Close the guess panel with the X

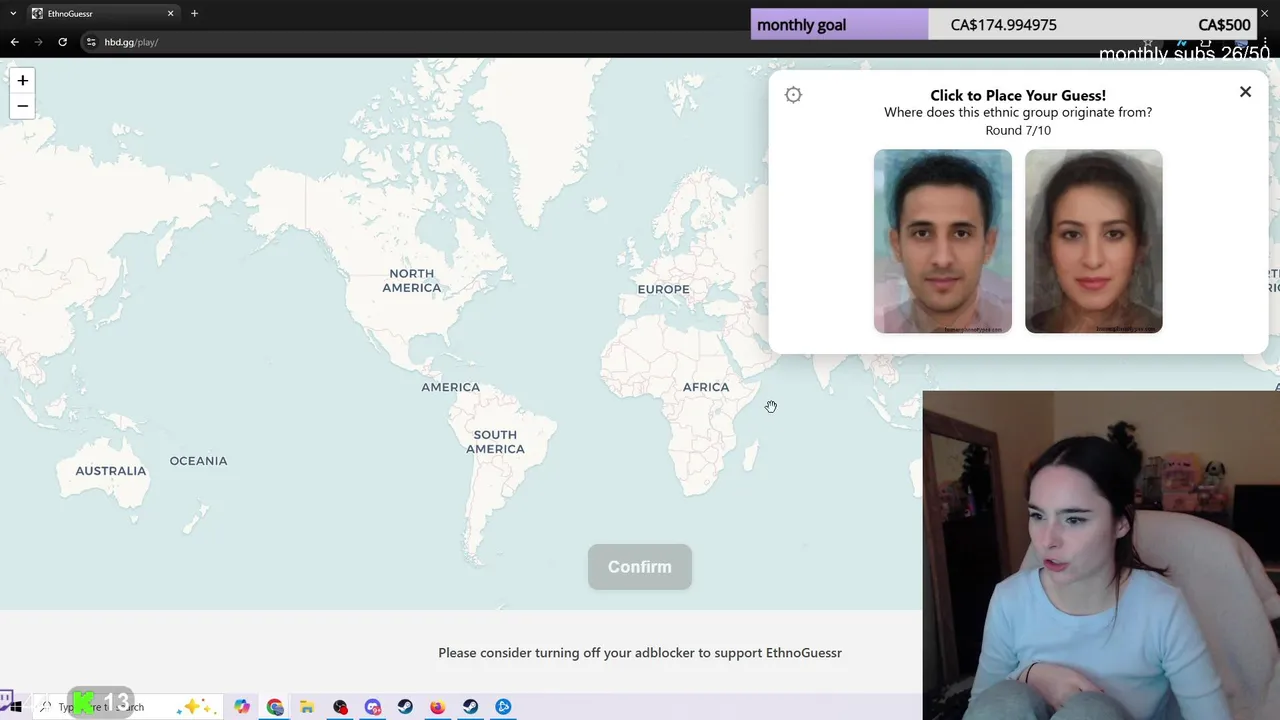(1245, 92)
